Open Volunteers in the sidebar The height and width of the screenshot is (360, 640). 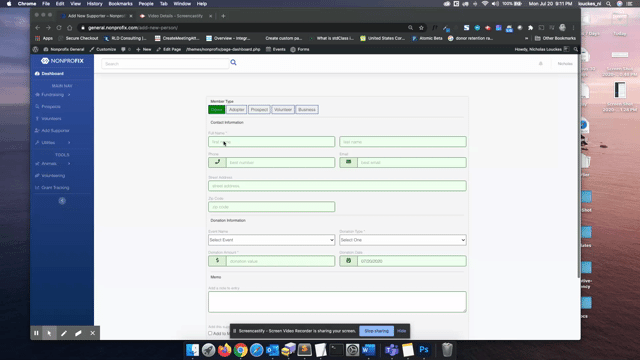coord(48,119)
